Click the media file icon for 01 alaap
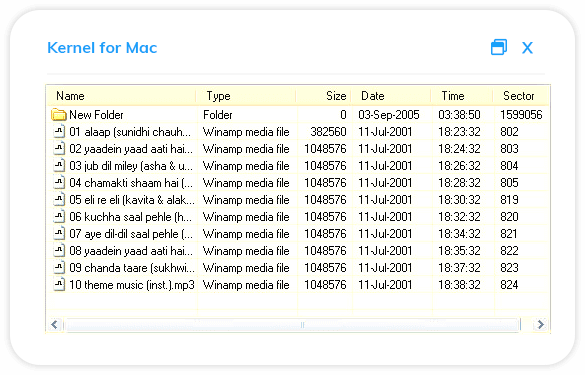 point(59,131)
